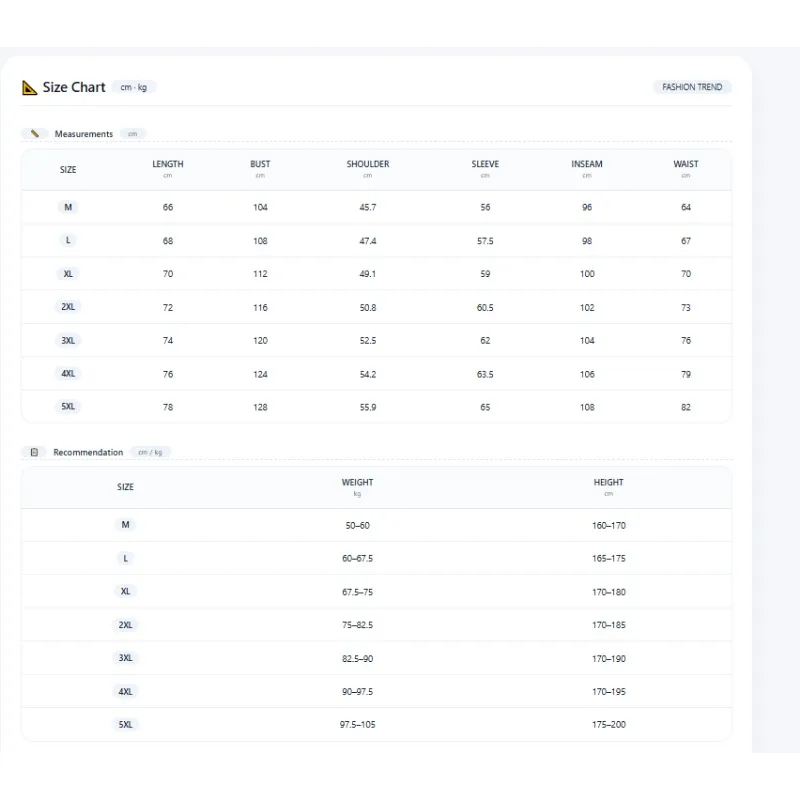Click weight range 97.5–105
Screen dimensions: 800x800
[358, 724]
